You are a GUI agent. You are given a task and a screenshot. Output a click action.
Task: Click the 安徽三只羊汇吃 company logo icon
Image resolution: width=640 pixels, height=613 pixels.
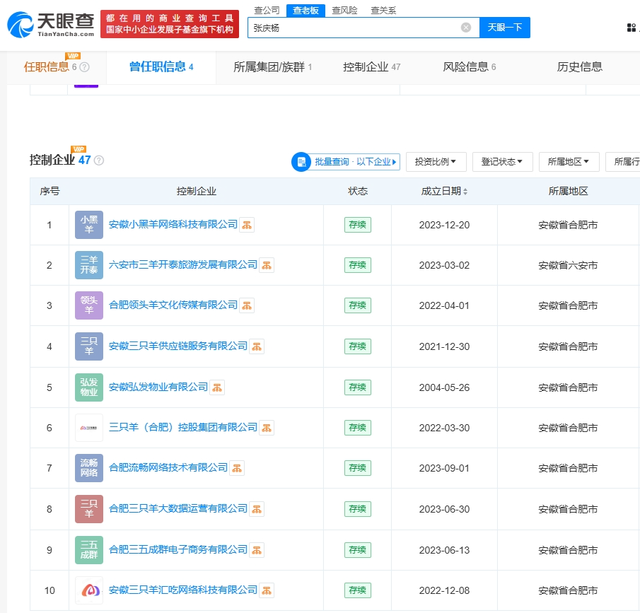tap(88, 590)
